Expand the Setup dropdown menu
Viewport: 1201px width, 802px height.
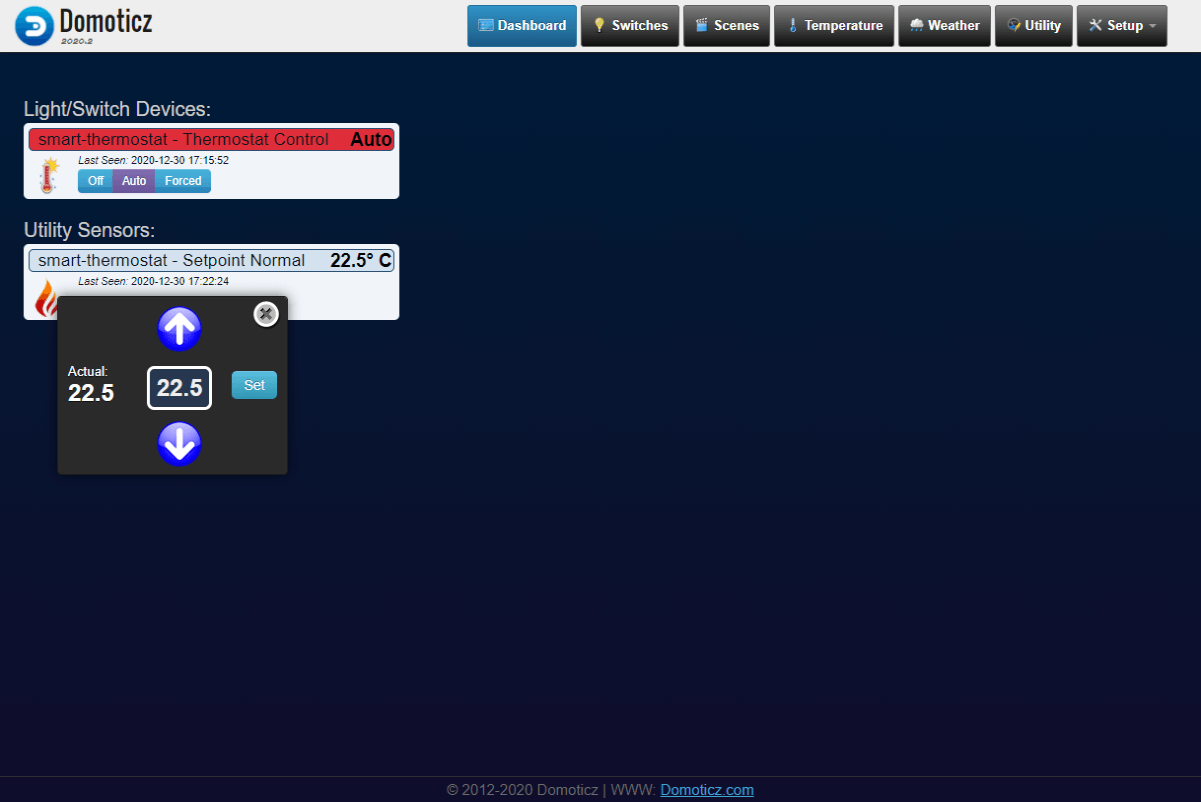(1121, 26)
